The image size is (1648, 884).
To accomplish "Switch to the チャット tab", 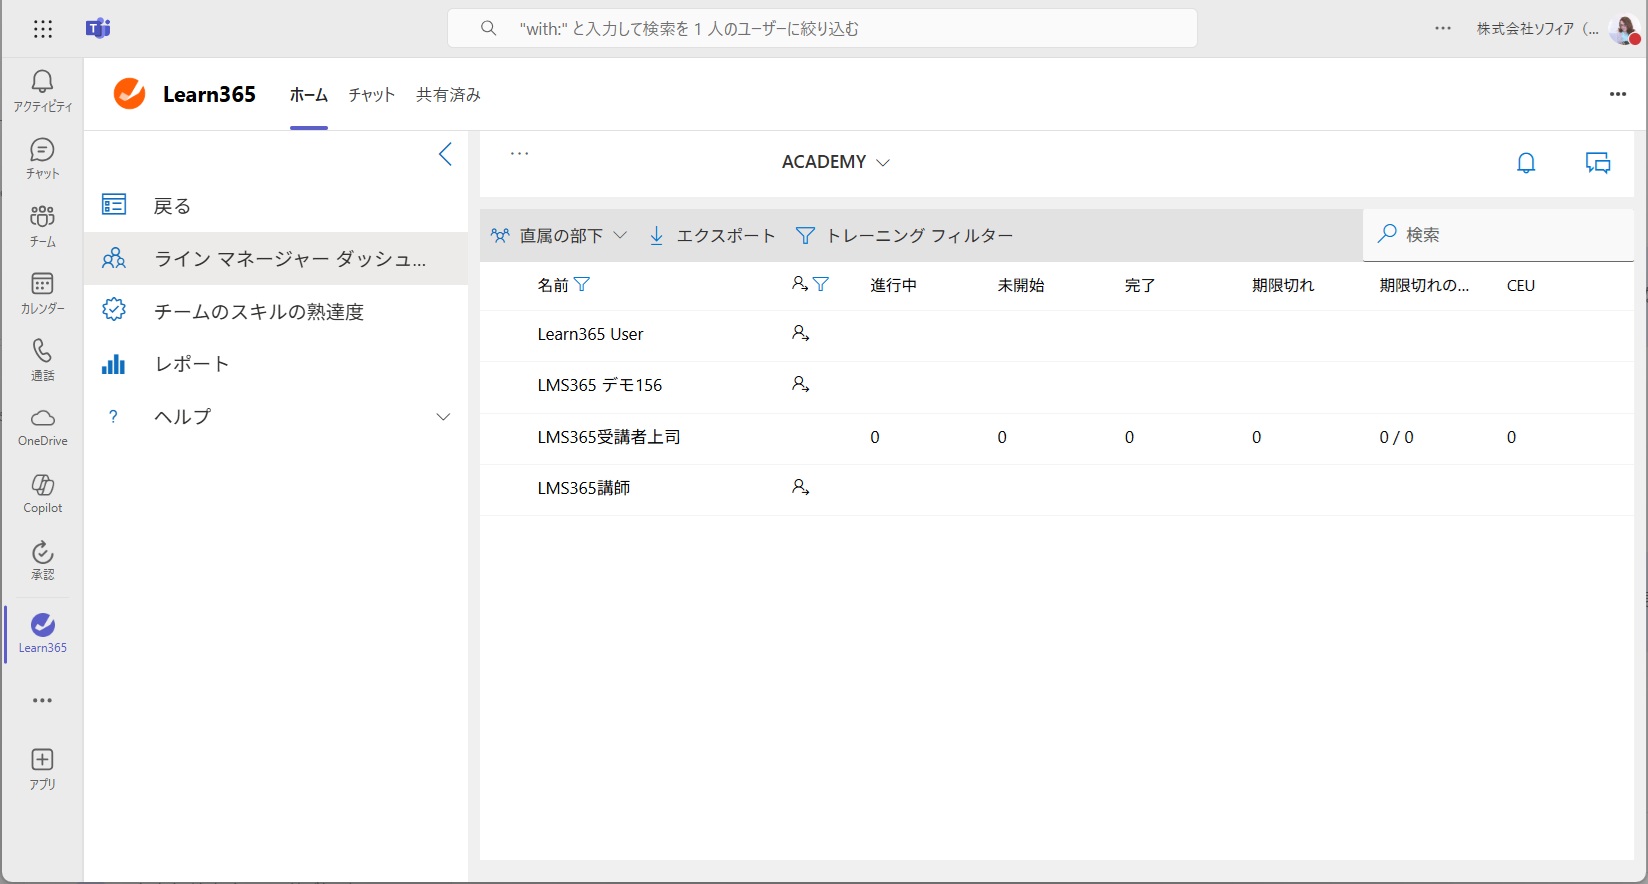I will (372, 95).
